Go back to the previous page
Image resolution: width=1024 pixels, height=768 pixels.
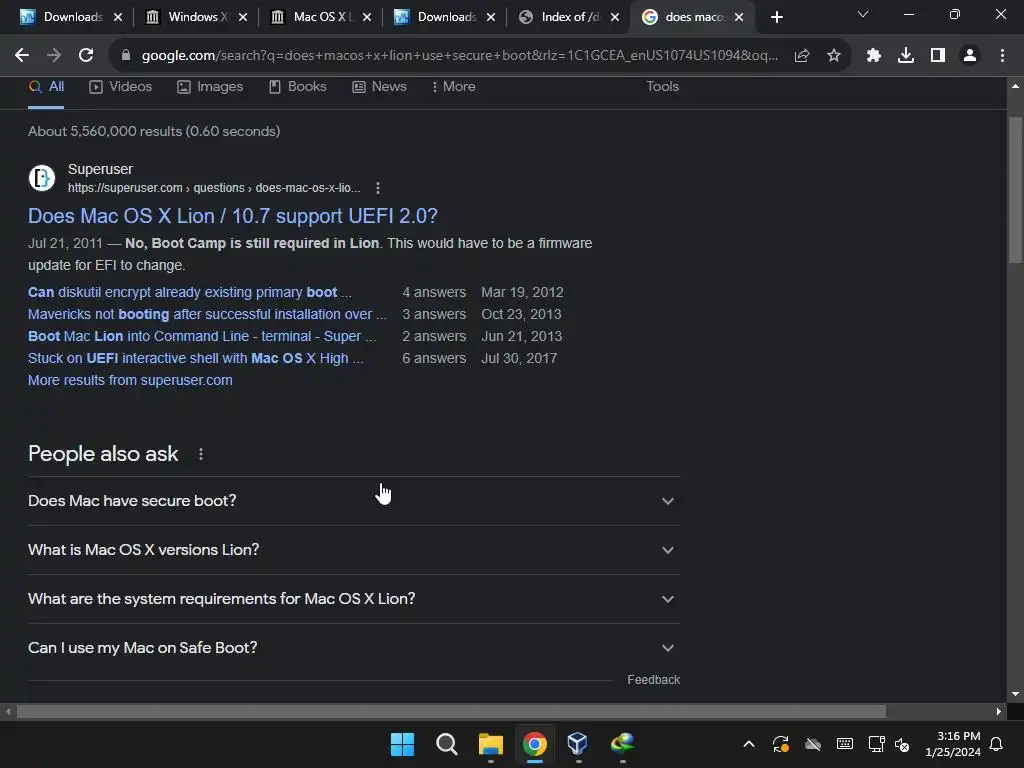[x=22, y=56]
